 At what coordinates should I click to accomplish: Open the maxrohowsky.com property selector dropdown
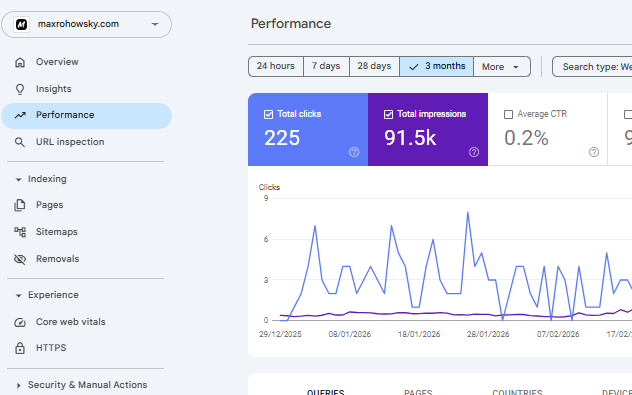pyautogui.click(x=86, y=25)
